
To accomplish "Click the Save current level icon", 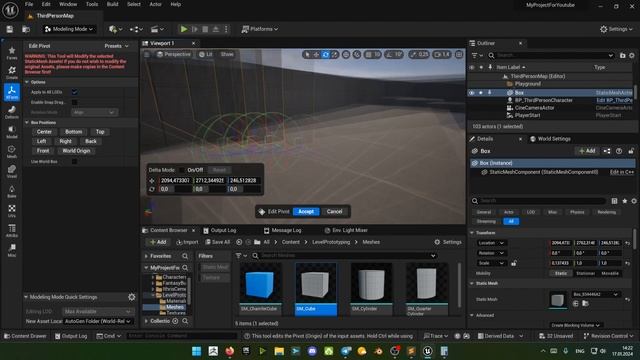I will pyautogui.click(x=9, y=29).
